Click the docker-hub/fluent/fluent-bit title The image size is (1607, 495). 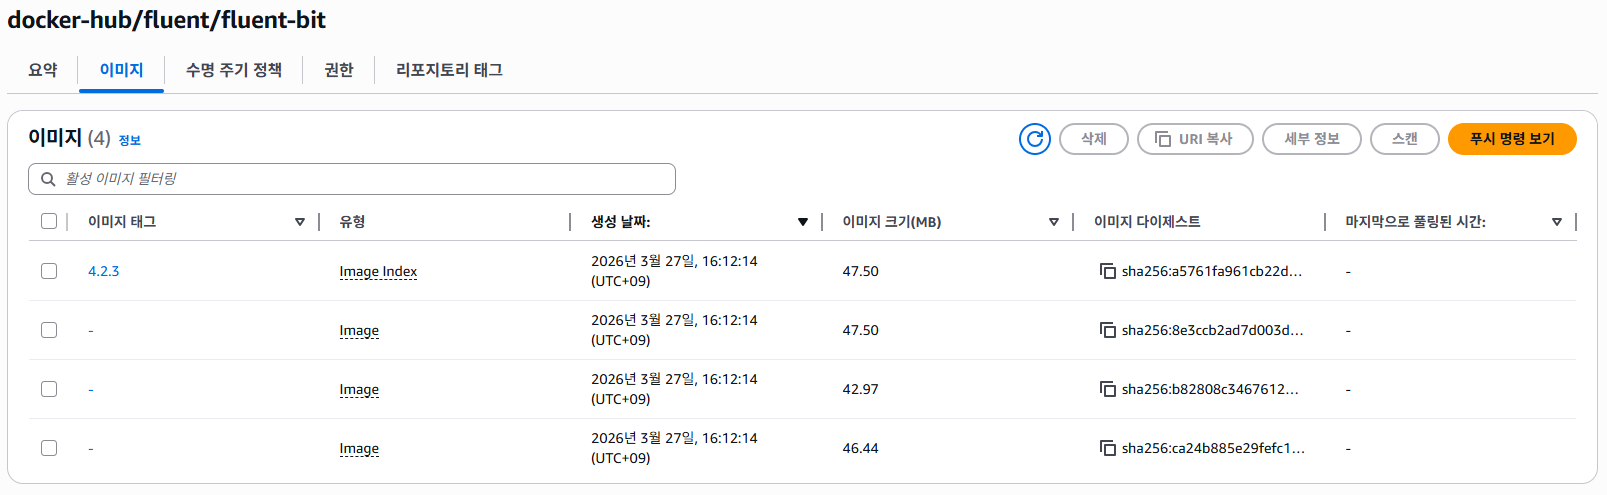pyautogui.click(x=167, y=20)
